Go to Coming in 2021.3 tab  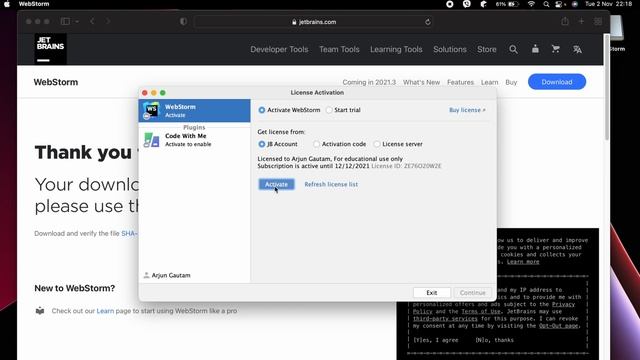(x=369, y=82)
